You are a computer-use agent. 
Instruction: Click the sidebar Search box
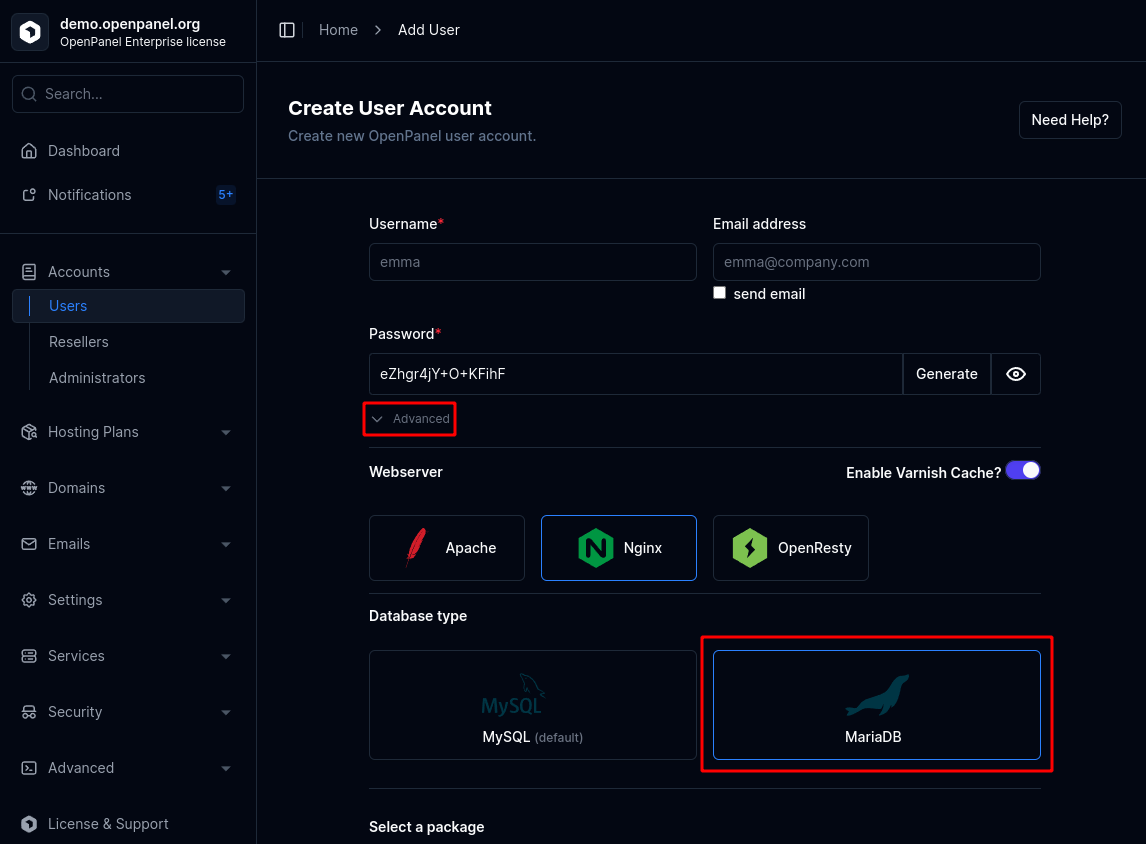(x=128, y=94)
